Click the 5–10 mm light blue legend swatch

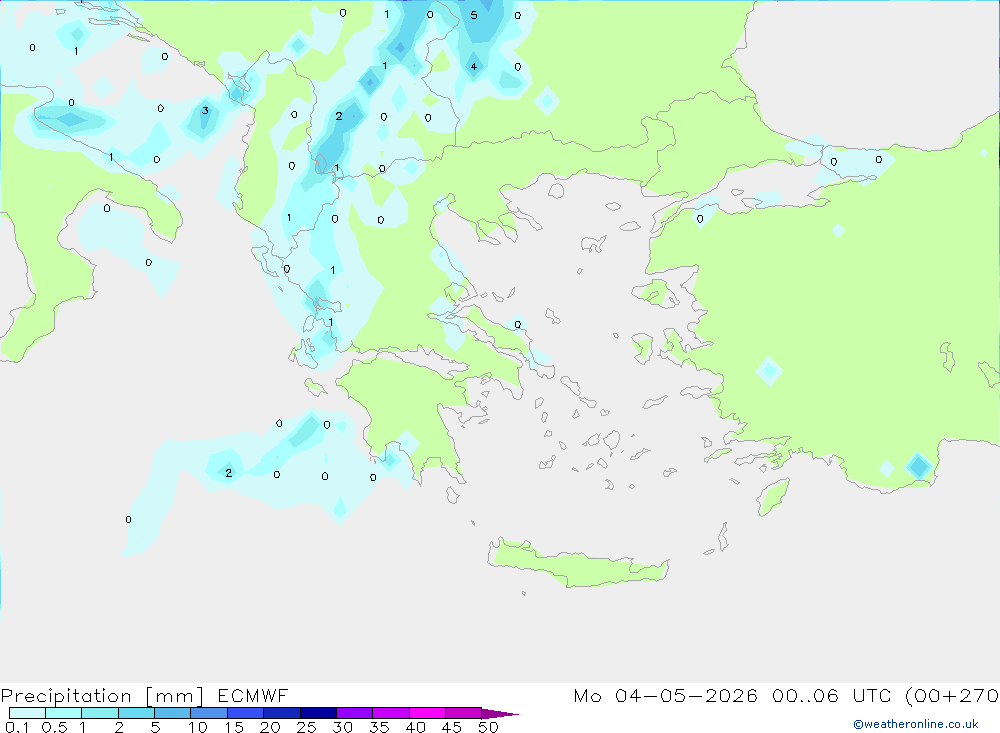coord(172,713)
